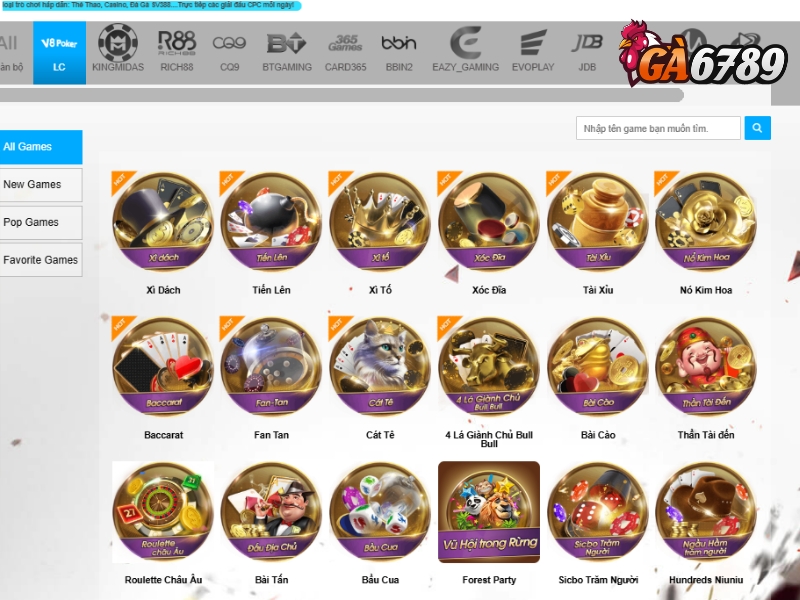The height and width of the screenshot is (600, 800).
Task: Open the Xì Dách game icon
Action: point(163,222)
